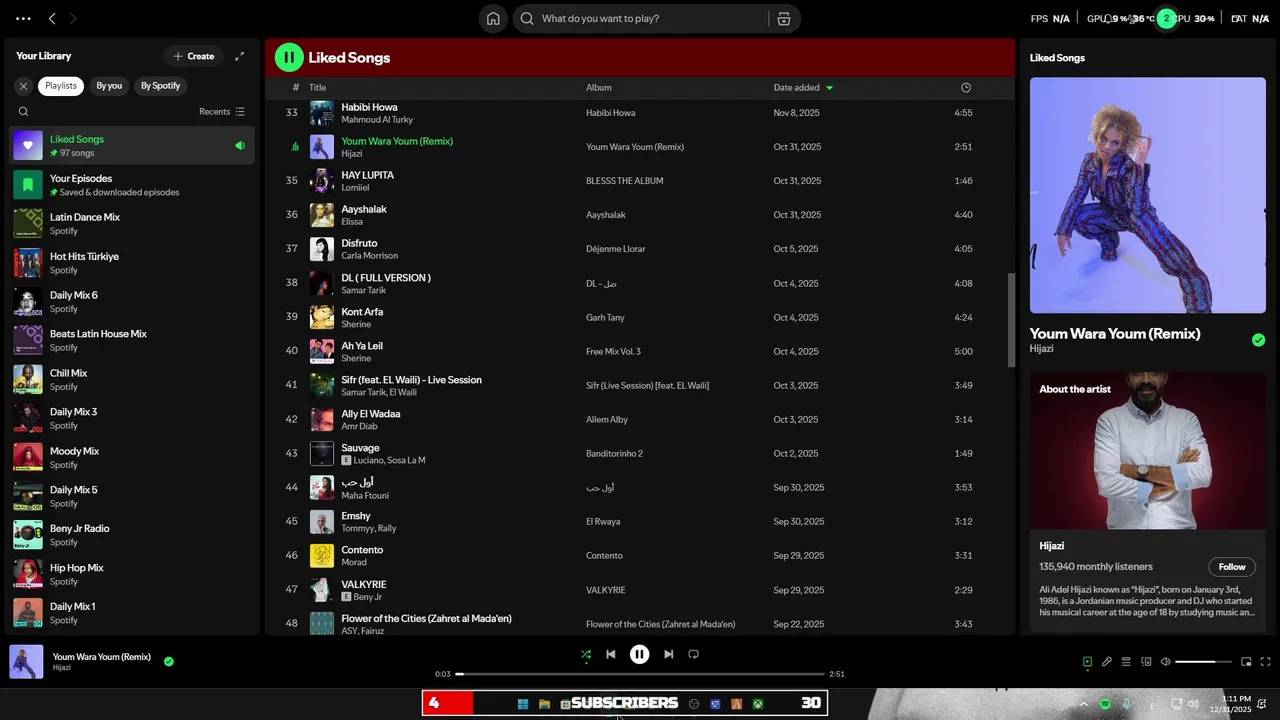Select the track Contento by Morad
This screenshot has width=1280, height=720.
(640, 556)
